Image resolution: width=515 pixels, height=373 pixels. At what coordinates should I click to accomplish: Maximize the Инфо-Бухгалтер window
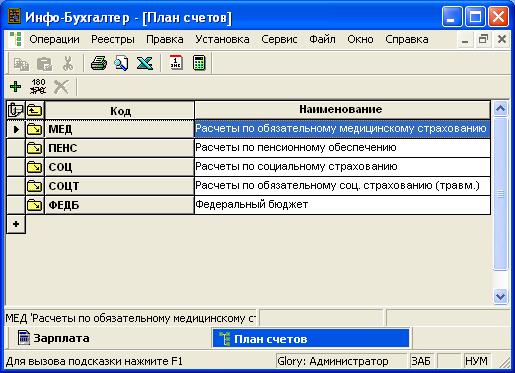[475, 16]
